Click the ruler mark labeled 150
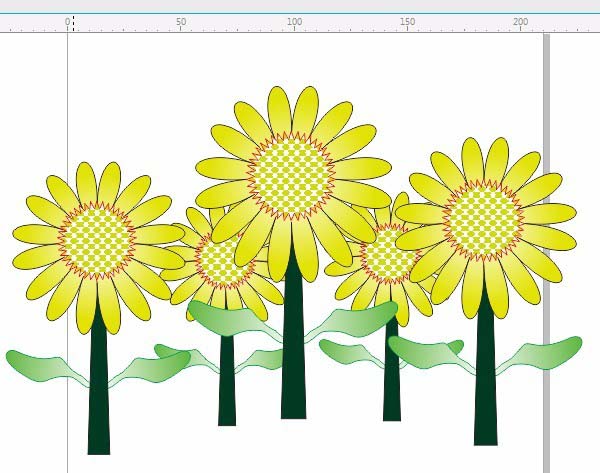This screenshot has height=473, width=600. point(407,22)
